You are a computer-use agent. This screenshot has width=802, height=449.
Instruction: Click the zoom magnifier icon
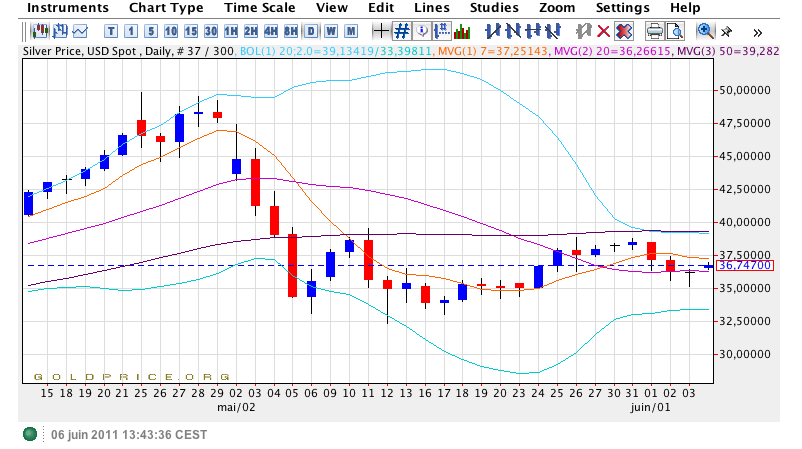coord(705,30)
